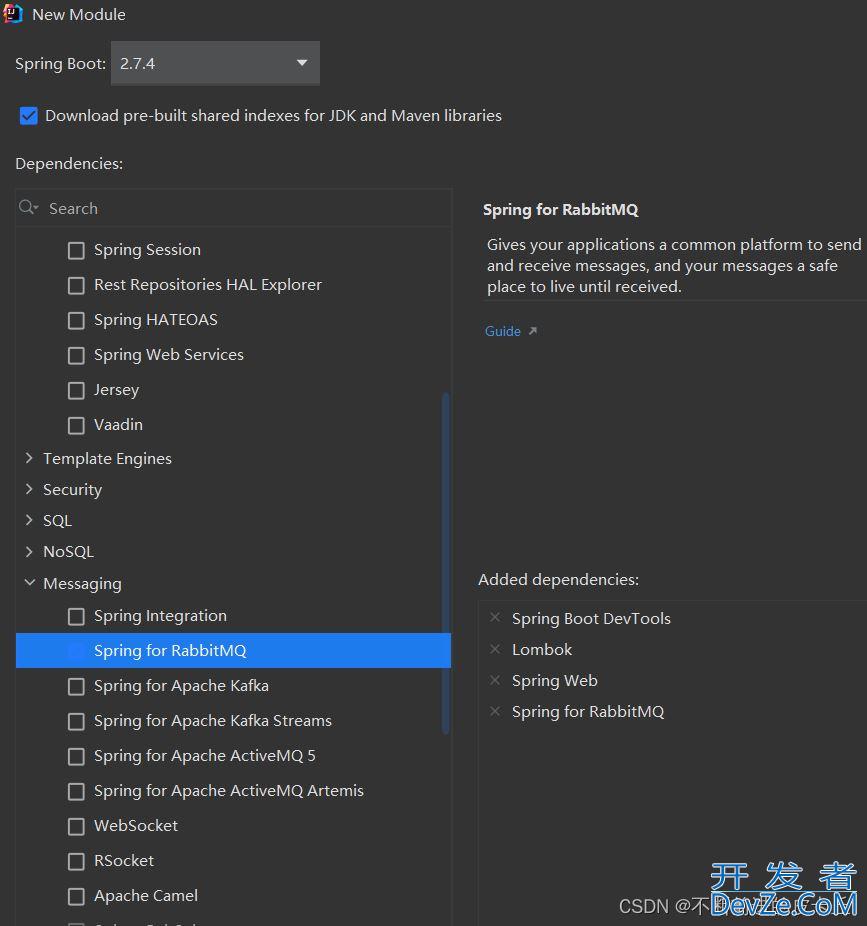The image size is (867, 926).
Task: Check the WebSocket checkbox
Action: (x=76, y=826)
